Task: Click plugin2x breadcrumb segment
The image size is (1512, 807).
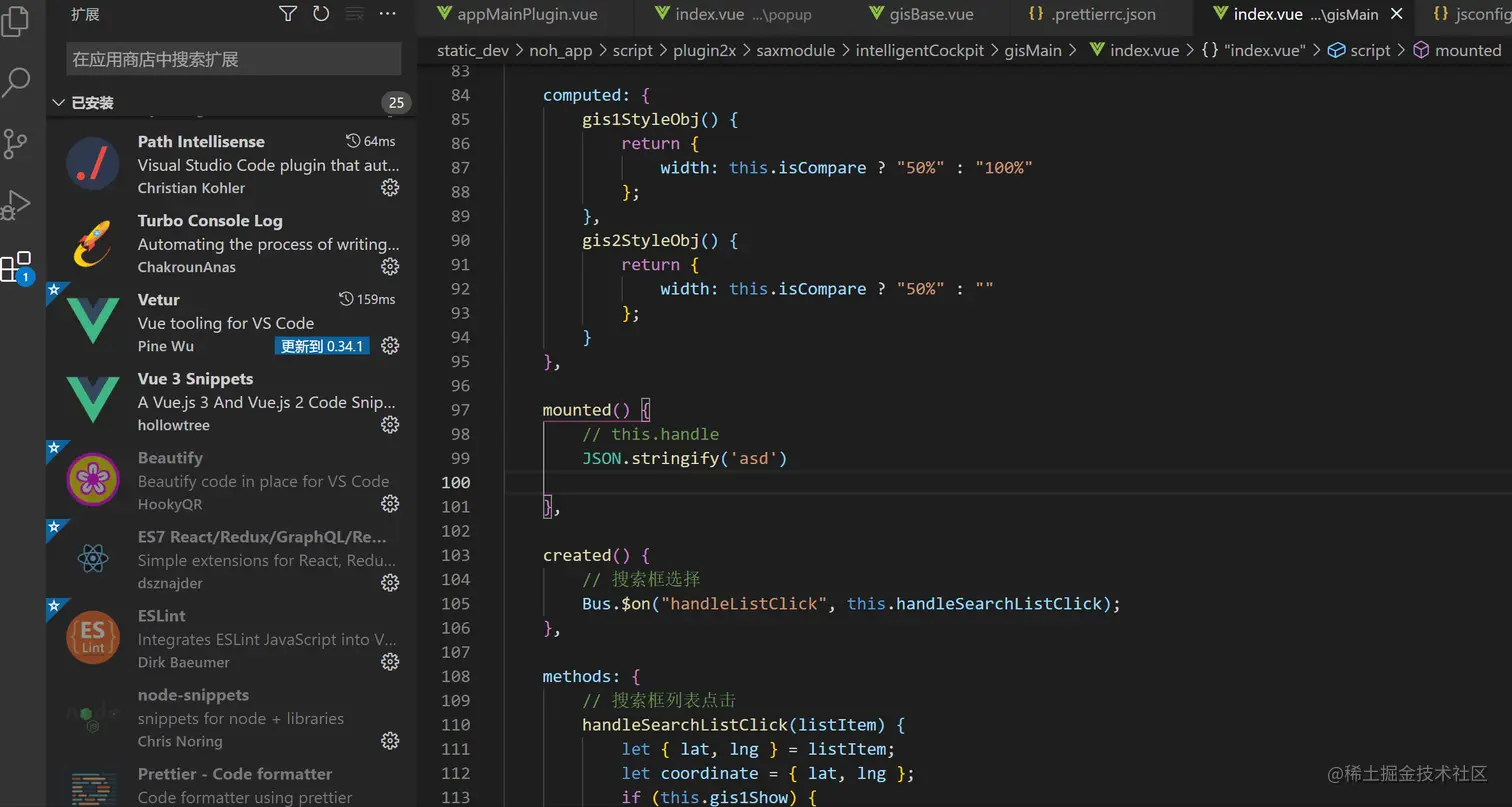Action: 704,50
